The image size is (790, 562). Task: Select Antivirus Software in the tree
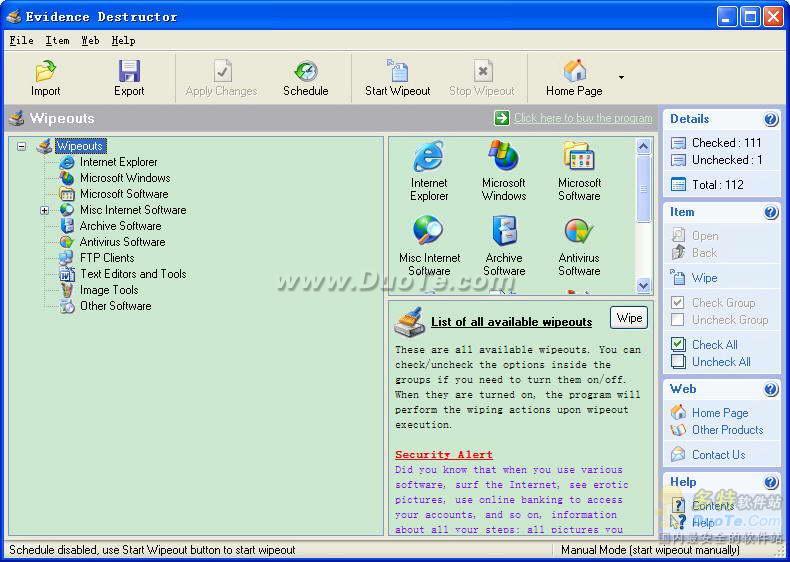click(122, 242)
